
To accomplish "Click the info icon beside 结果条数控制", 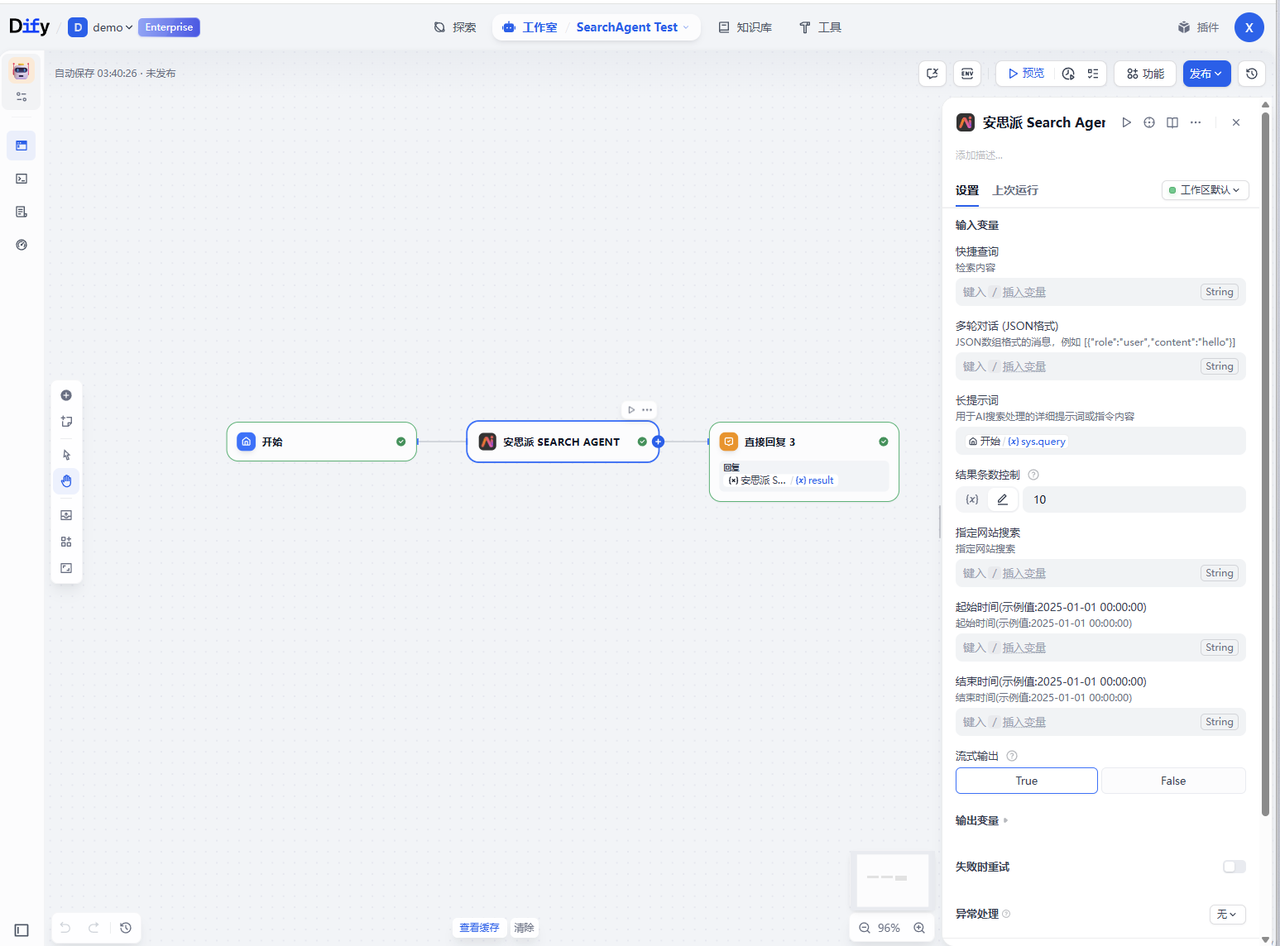I will click(1033, 475).
